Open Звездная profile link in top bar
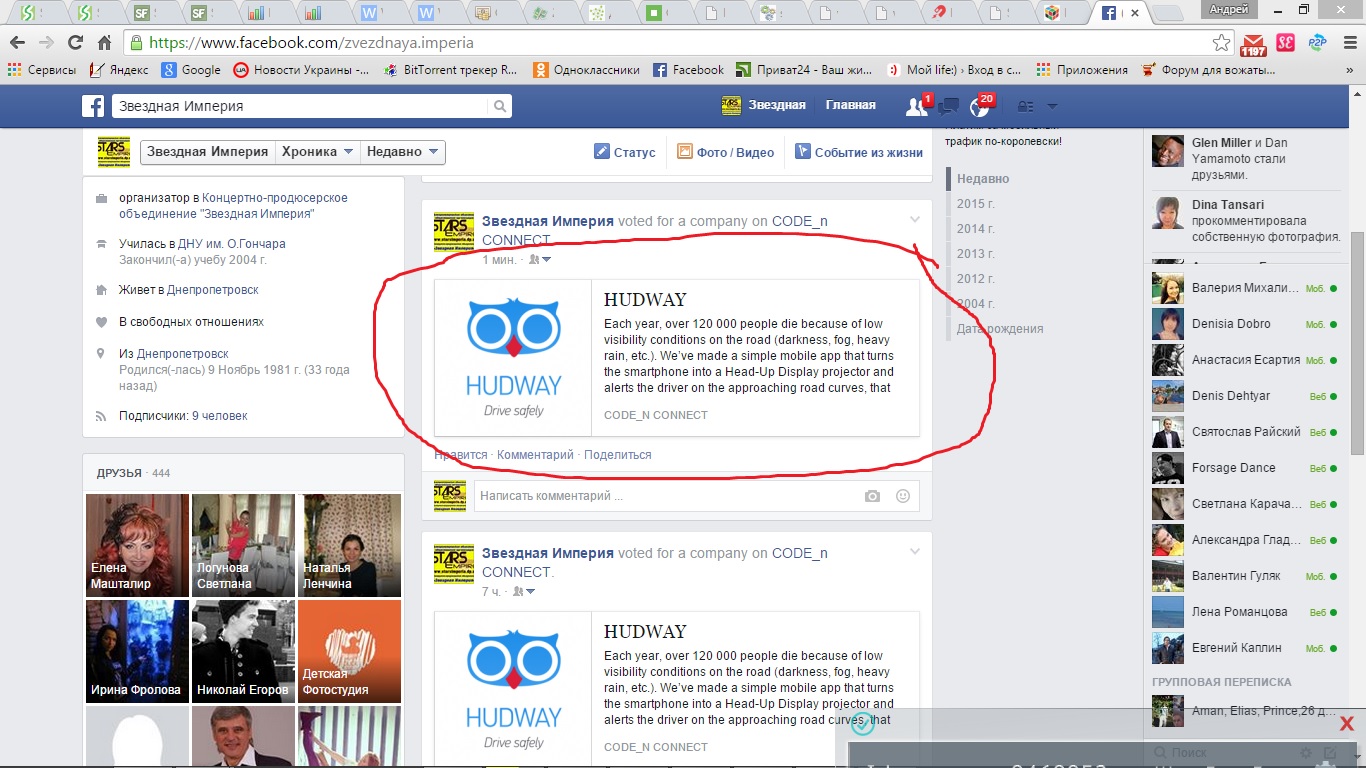1366x768 pixels. pyautogui.click(x=763, y=105)
